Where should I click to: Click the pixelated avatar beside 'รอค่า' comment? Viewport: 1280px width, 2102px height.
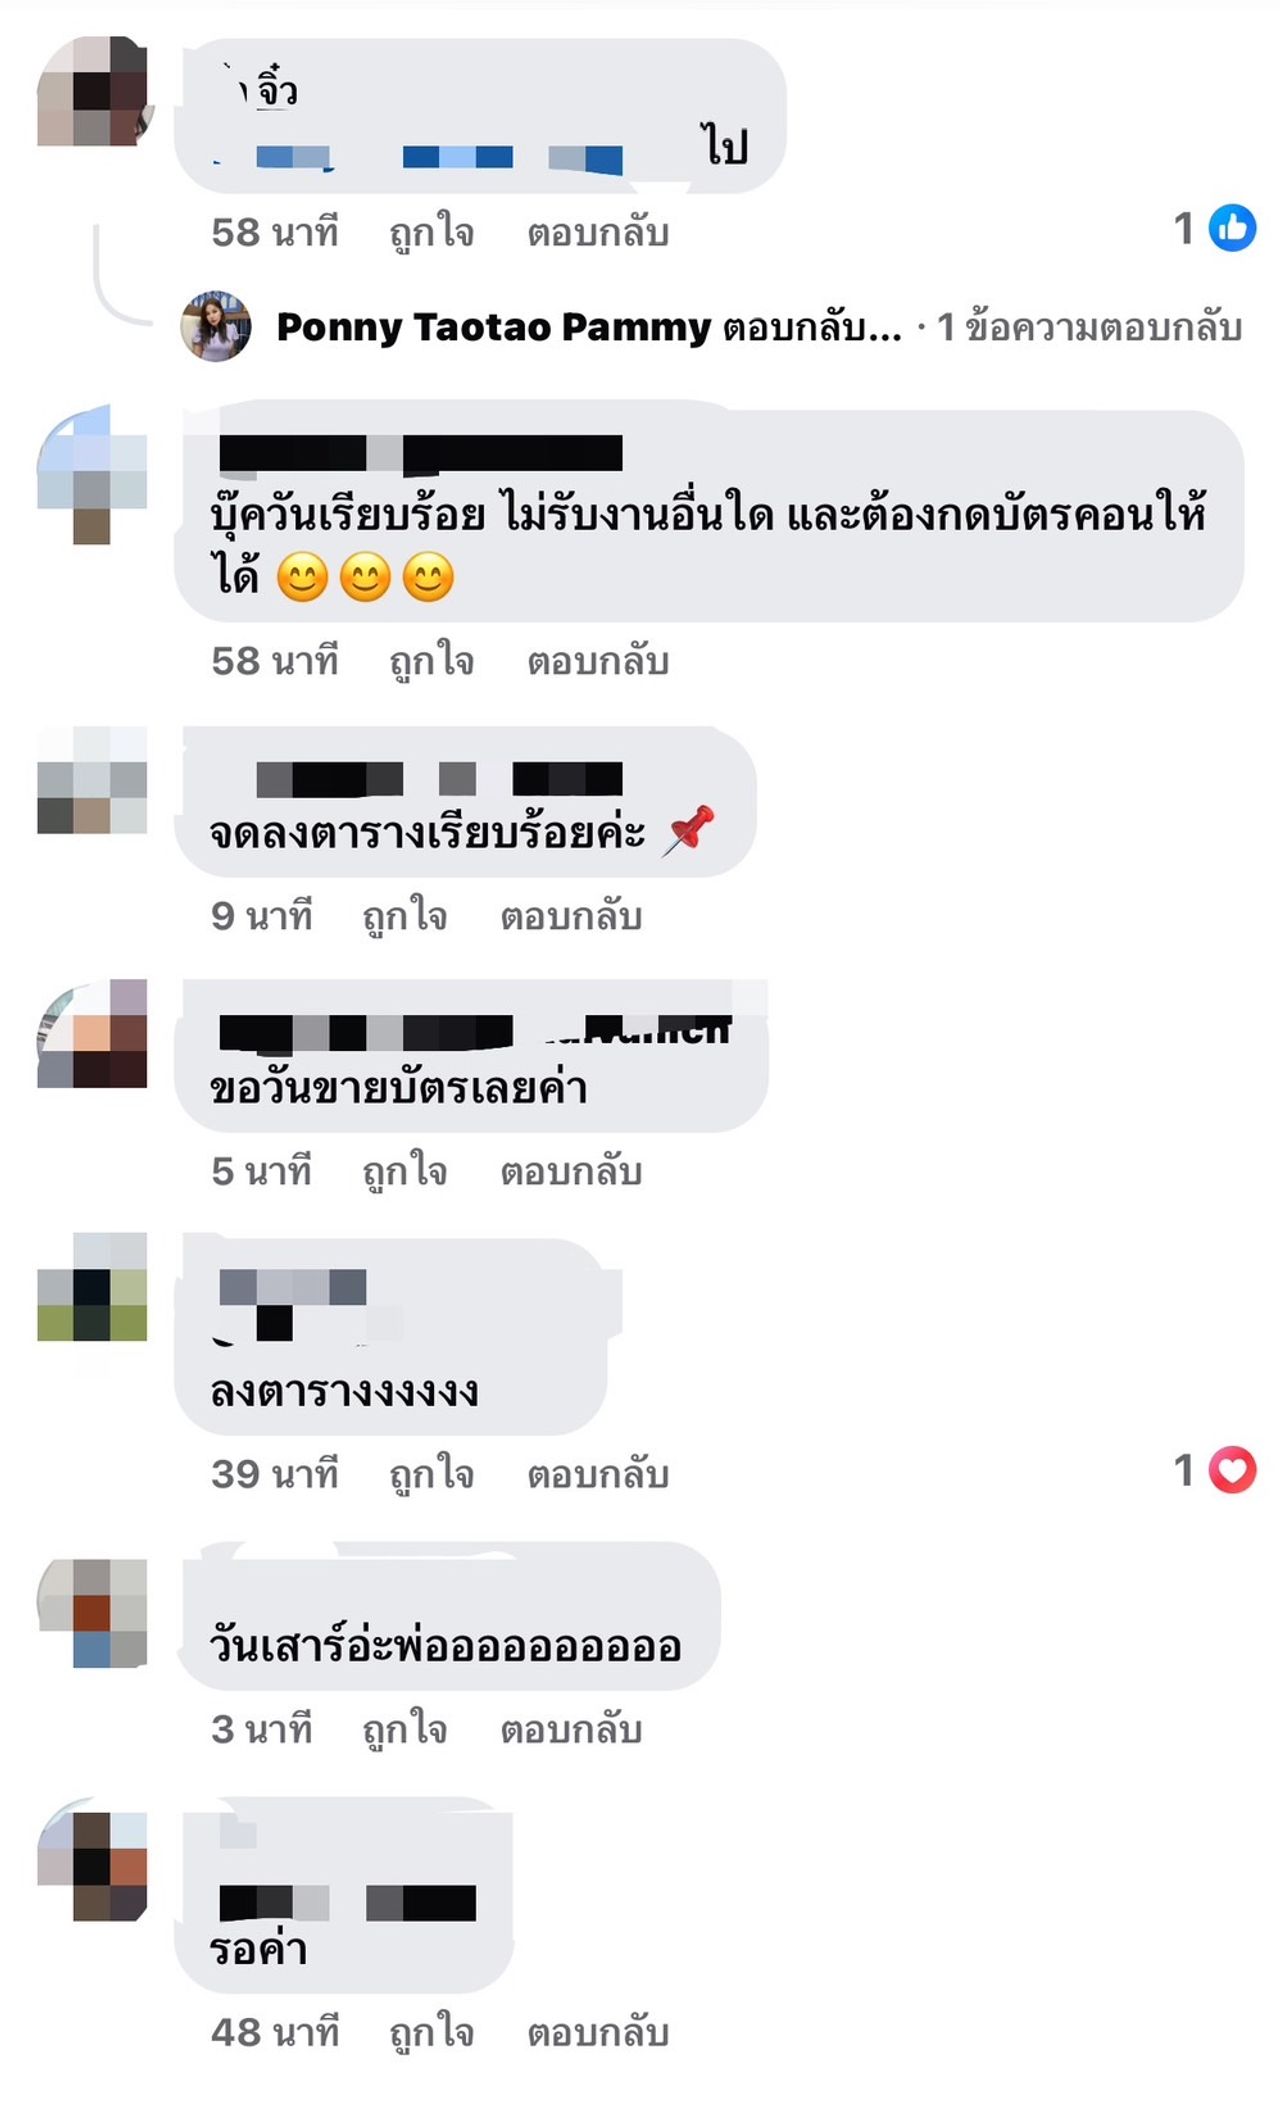[x=92, y=1866]
